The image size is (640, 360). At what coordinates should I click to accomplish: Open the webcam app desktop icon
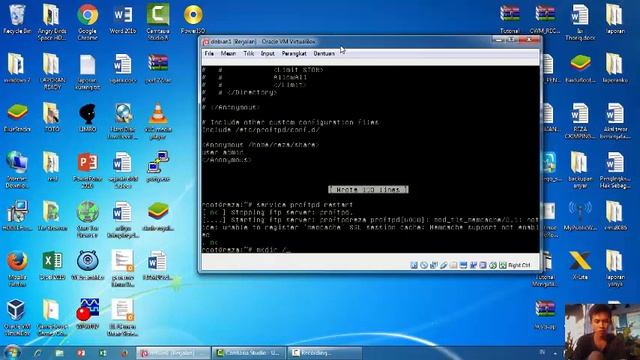87,266
